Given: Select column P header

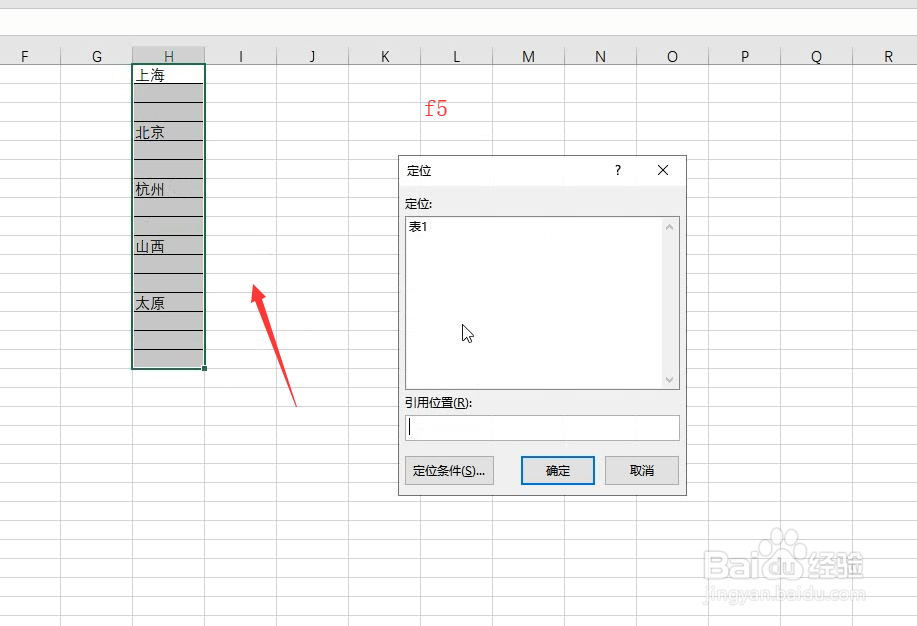Looking at the screenshot, I should pos(744,56).
